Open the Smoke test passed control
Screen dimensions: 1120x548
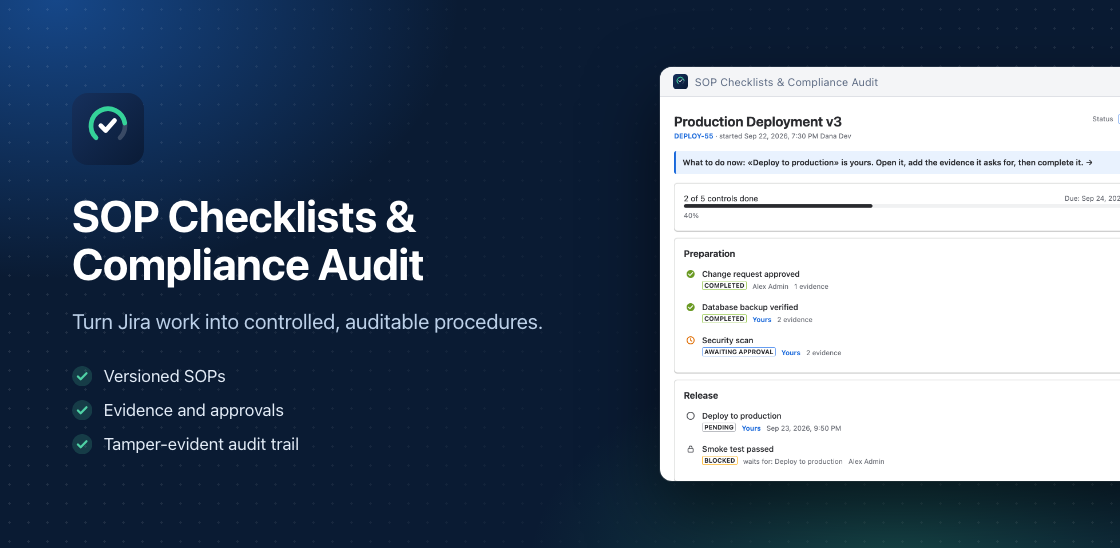tap(737, 449)
